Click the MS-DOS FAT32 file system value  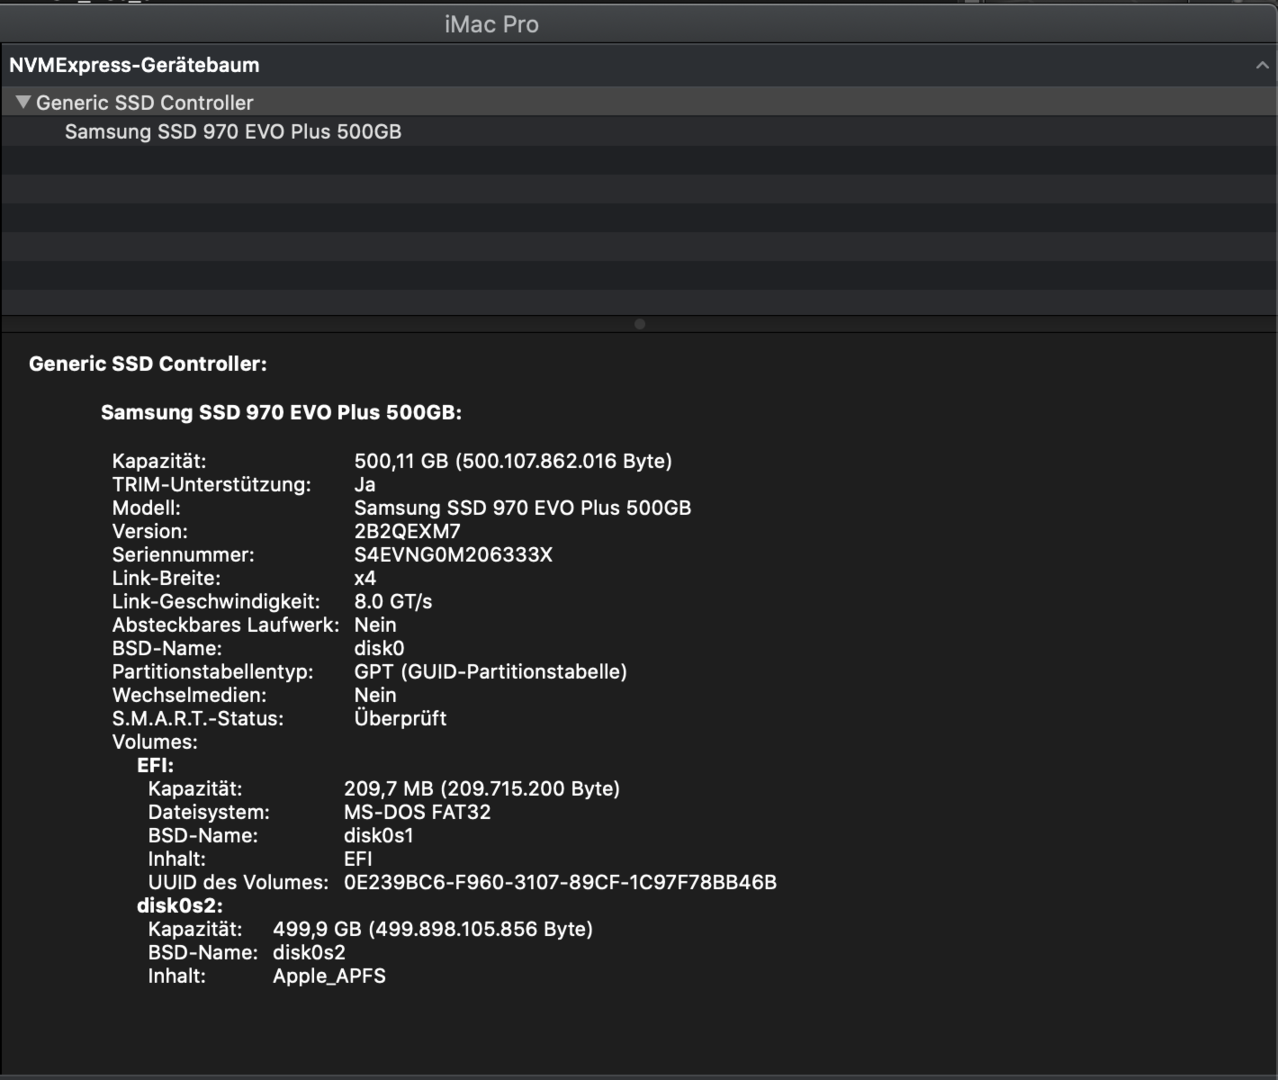pyautogui.click(x=417, y=813)
